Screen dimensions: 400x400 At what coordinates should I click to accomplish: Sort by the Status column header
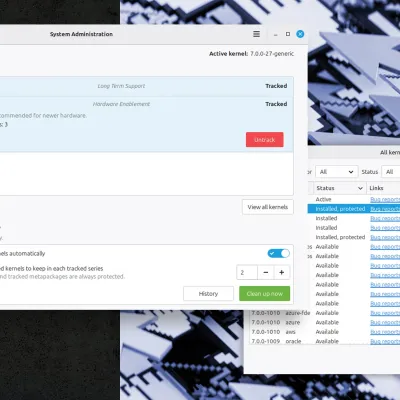click(x=339, y=188)
